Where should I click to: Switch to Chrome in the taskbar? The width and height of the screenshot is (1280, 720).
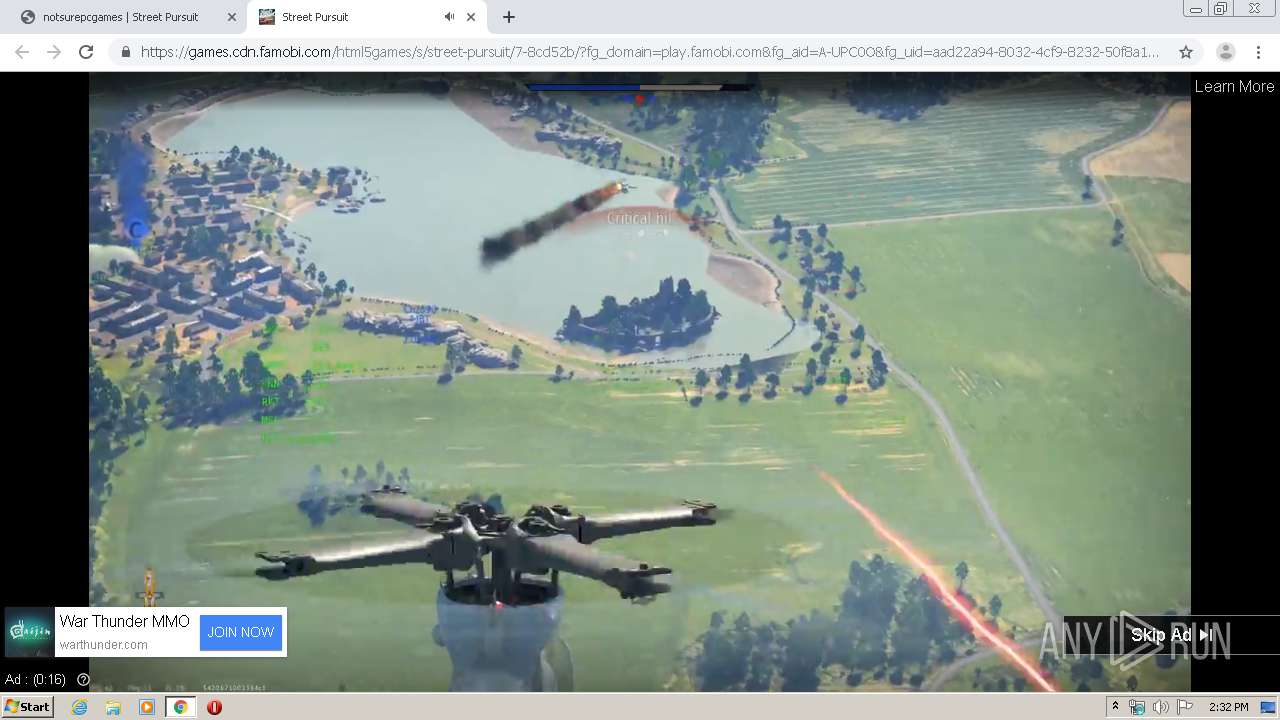180,707
